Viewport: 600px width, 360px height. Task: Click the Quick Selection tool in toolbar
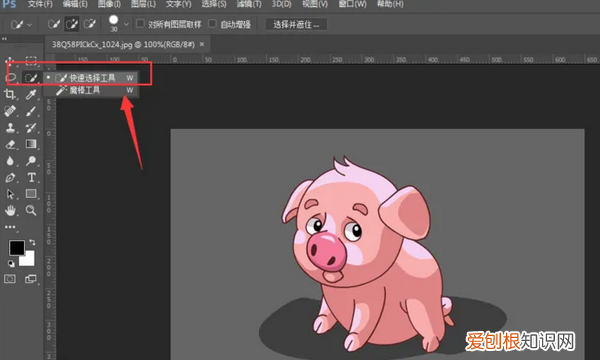pos(31,78)
